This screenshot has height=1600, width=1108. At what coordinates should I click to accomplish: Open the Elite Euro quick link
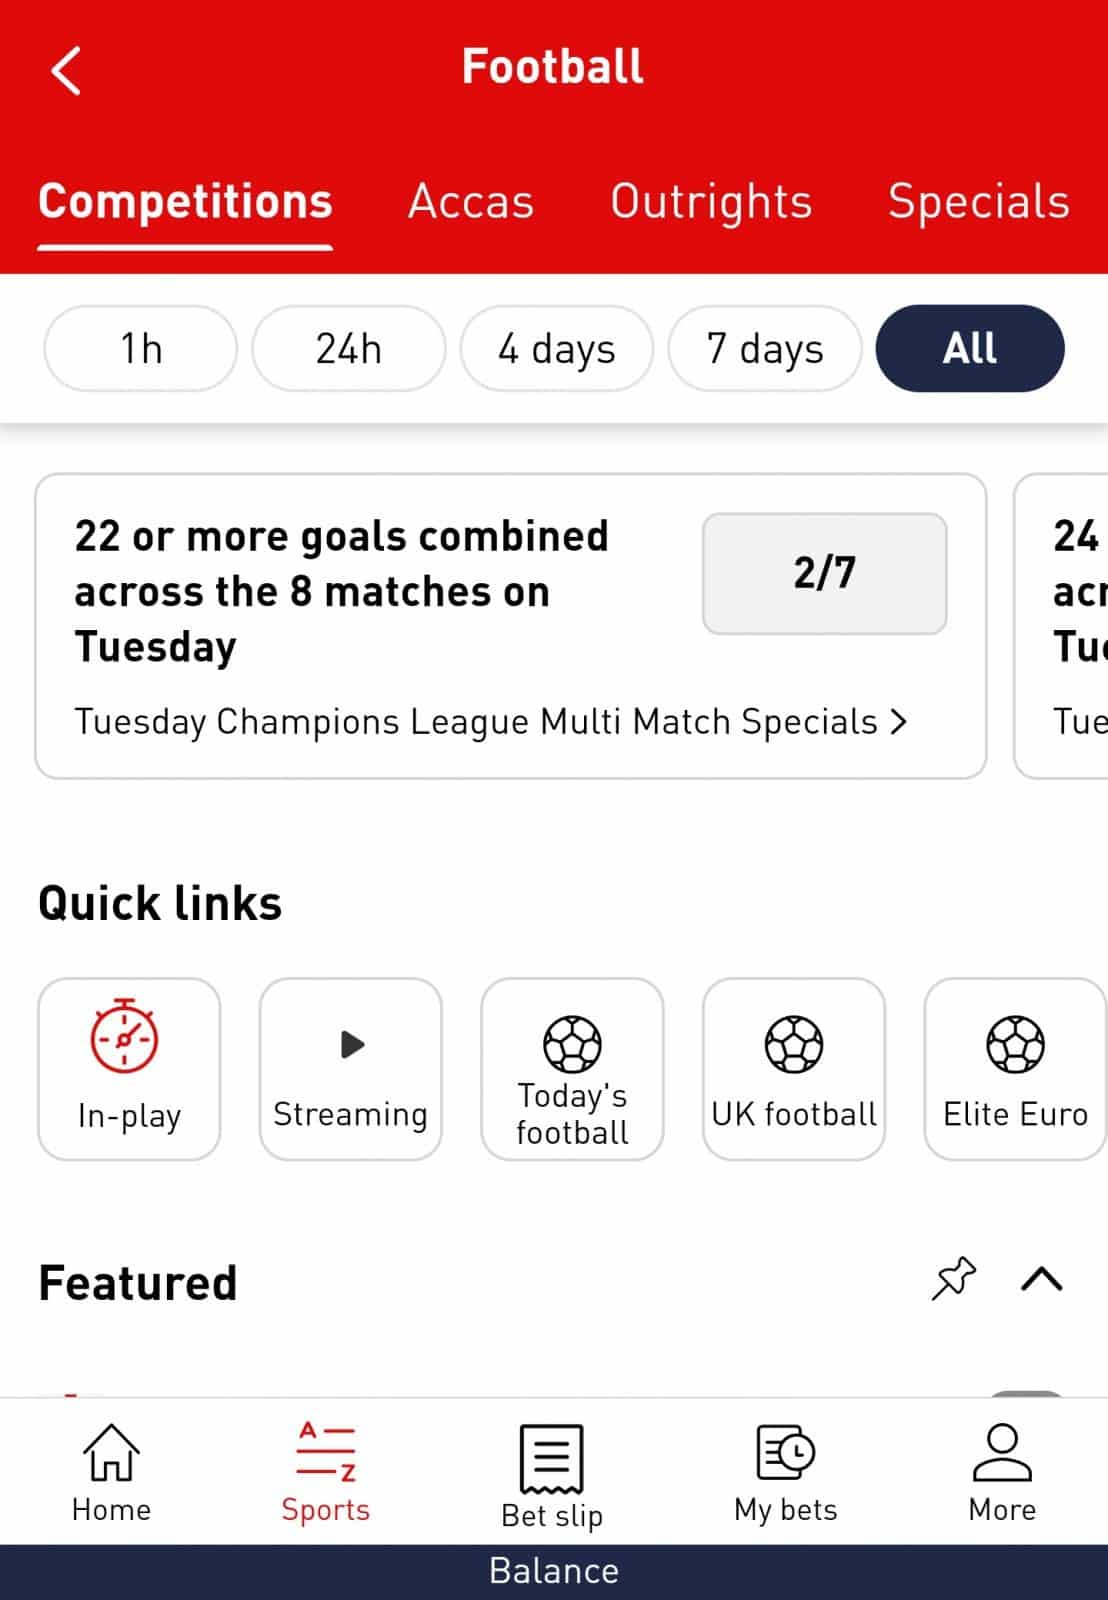[1015, 1069]
